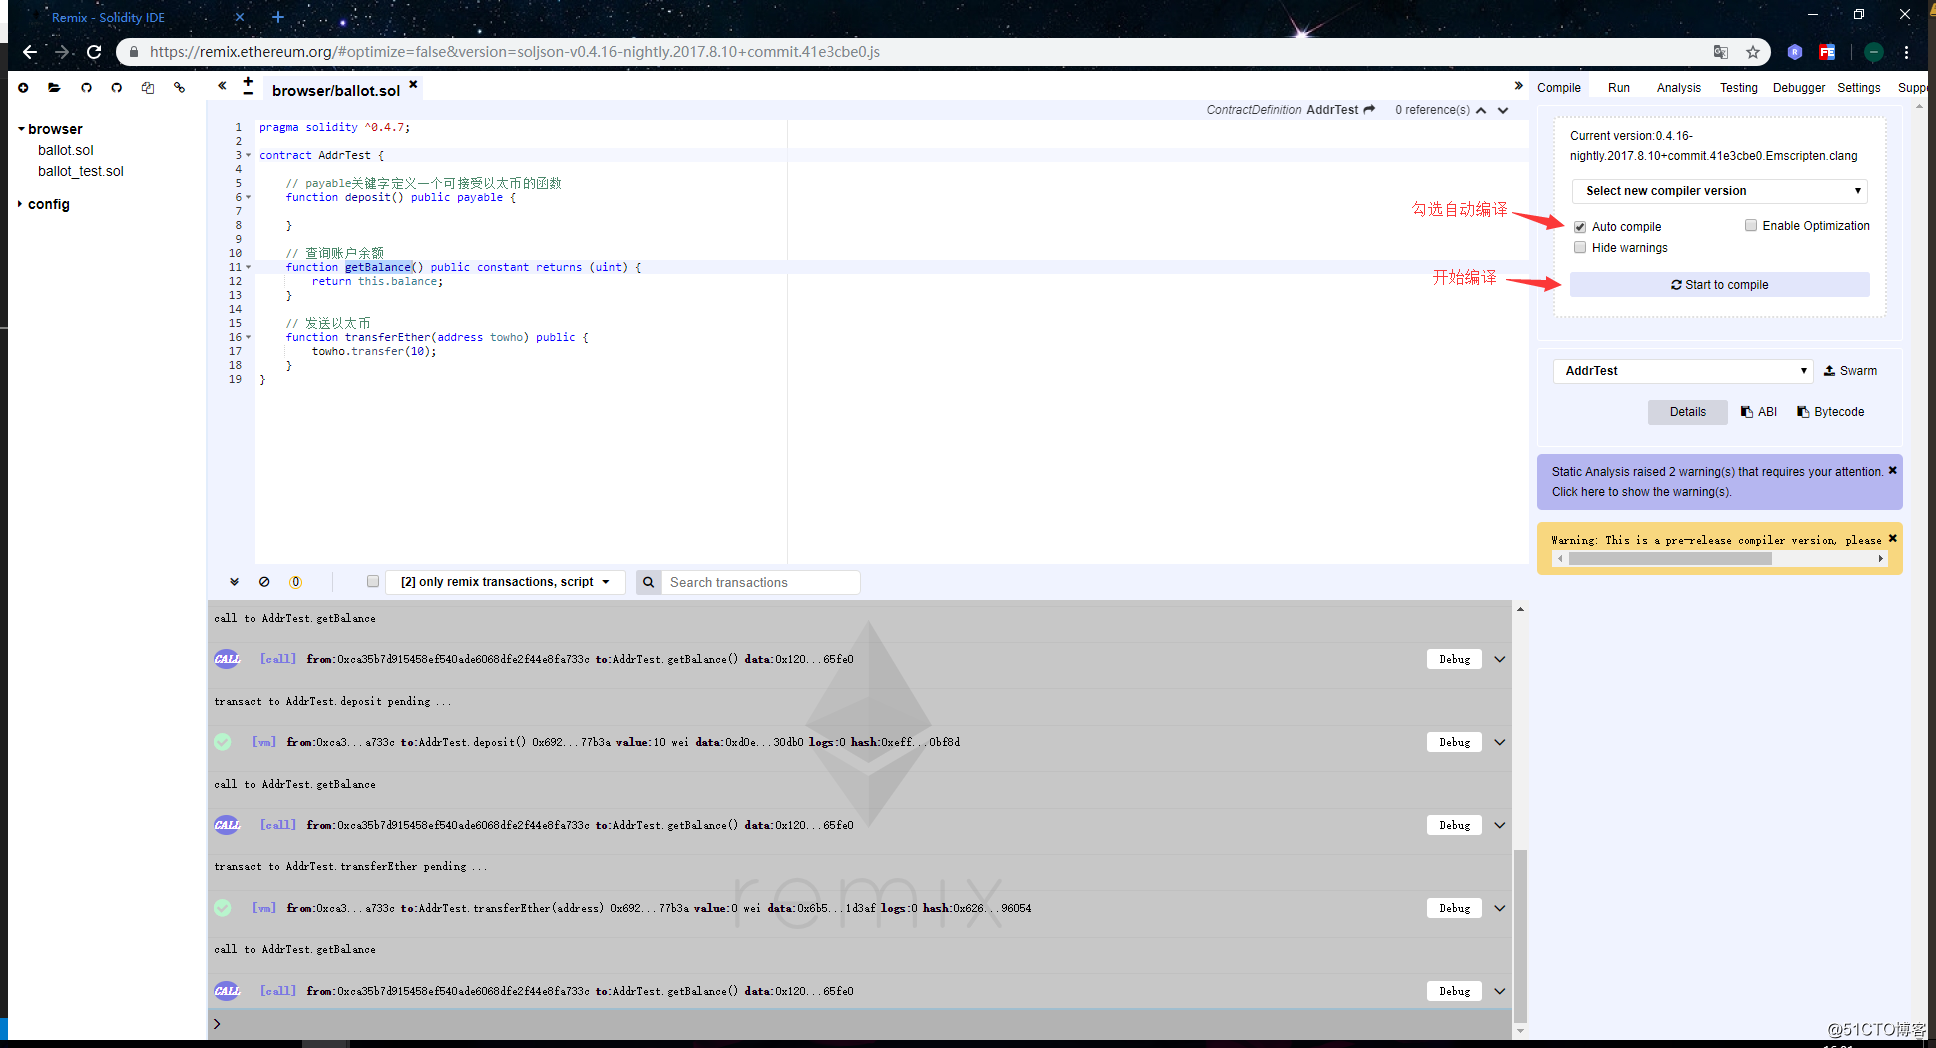Click the terminal vertical scrollbar thumb
Viewport: 1936px width, 1048px height.
[x=1520, y=935]
